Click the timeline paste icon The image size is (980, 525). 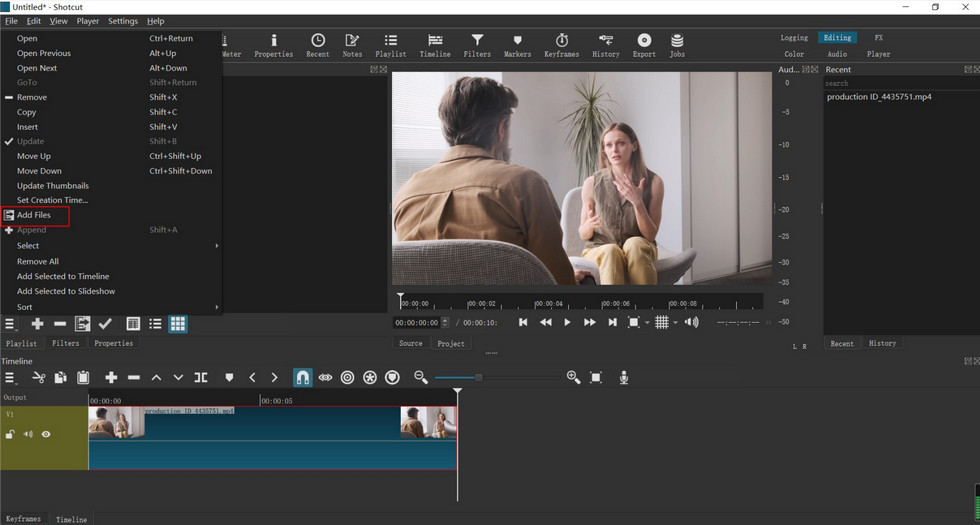point(82,378)
